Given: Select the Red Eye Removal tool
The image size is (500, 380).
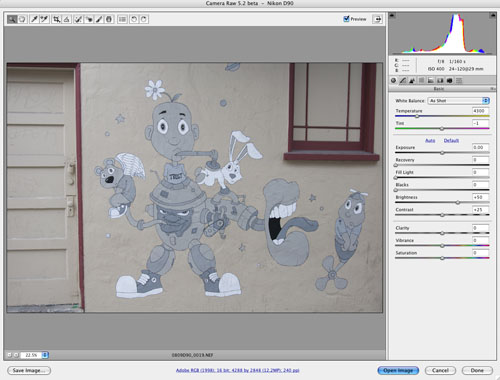Looking at the screenshot, I should [x=89, y=19].
